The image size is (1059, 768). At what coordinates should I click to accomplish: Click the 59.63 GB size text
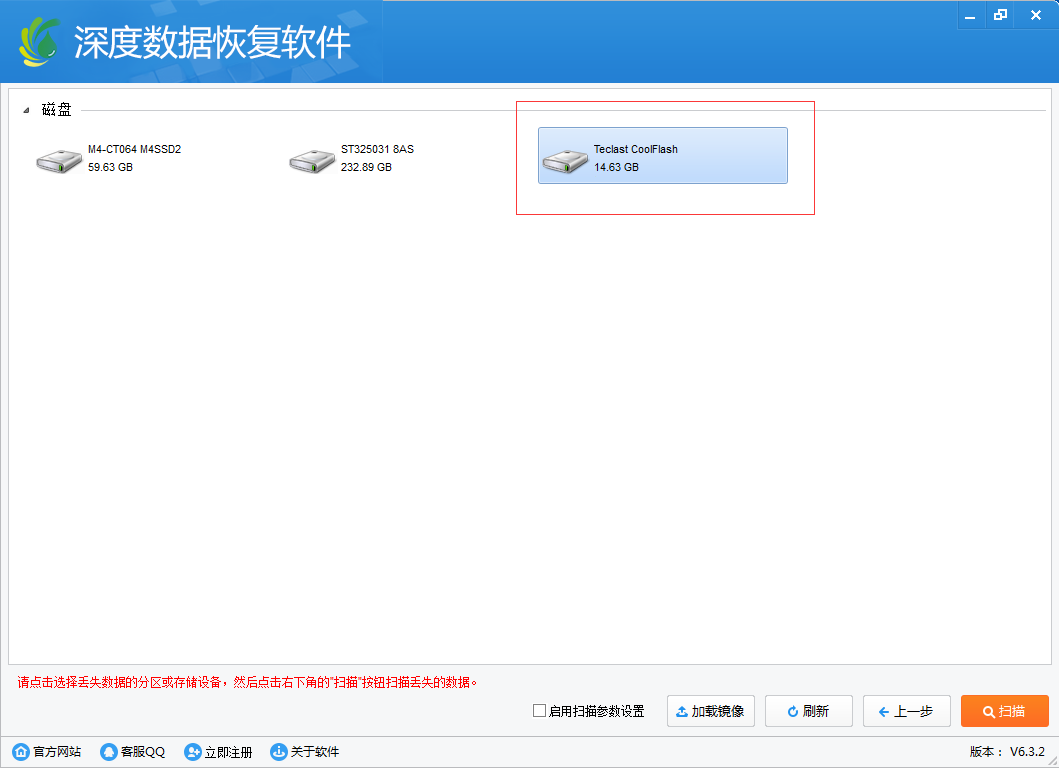tap(110, 167)
